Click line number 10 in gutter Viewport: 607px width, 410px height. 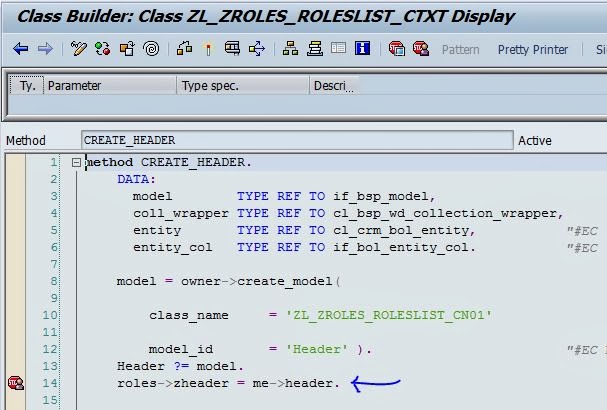coord(50,315)
